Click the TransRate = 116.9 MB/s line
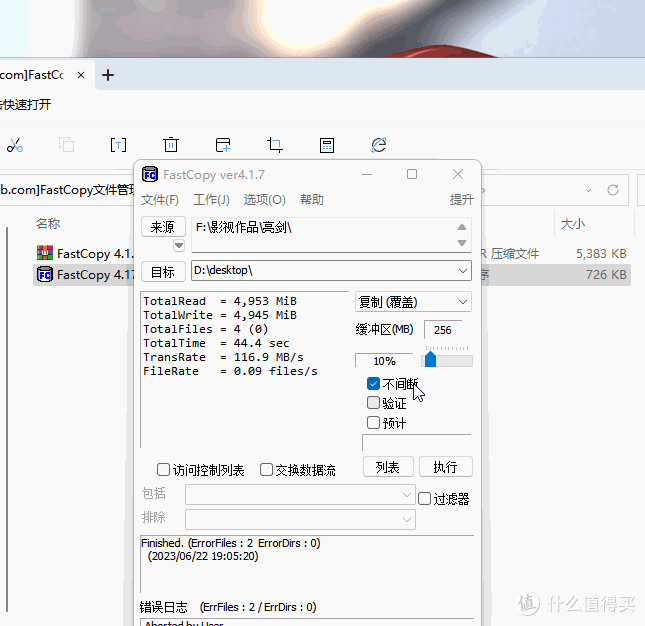Viewport: 645px width, 626px height. point(223,357)
